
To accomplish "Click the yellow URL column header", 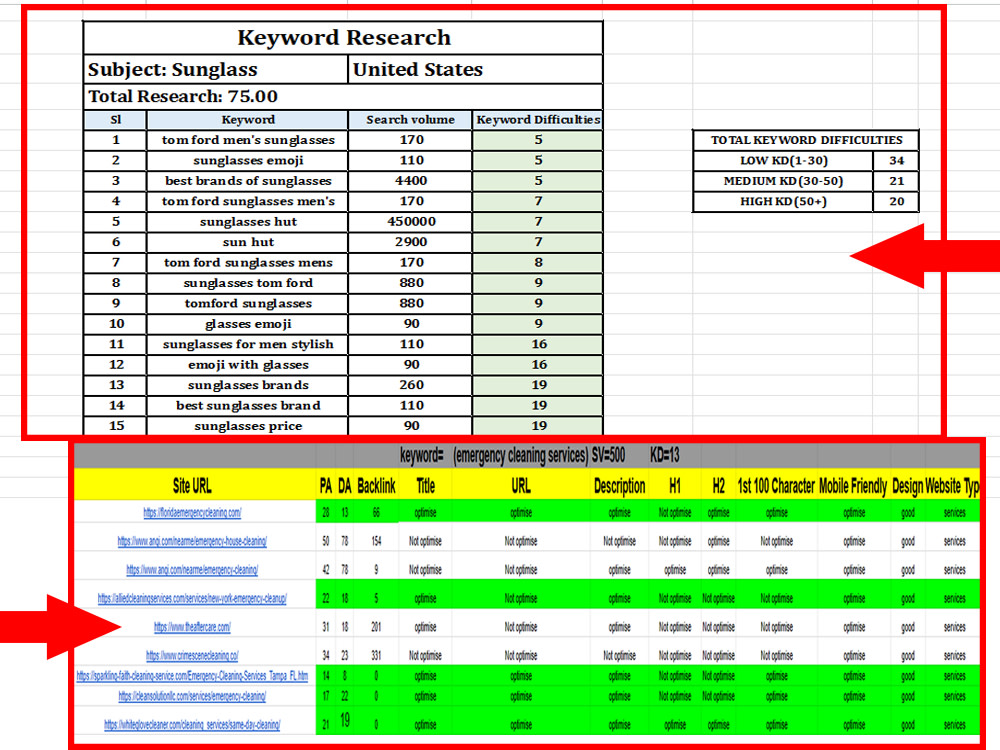I will pyautogui.click(x=521, y=486).
